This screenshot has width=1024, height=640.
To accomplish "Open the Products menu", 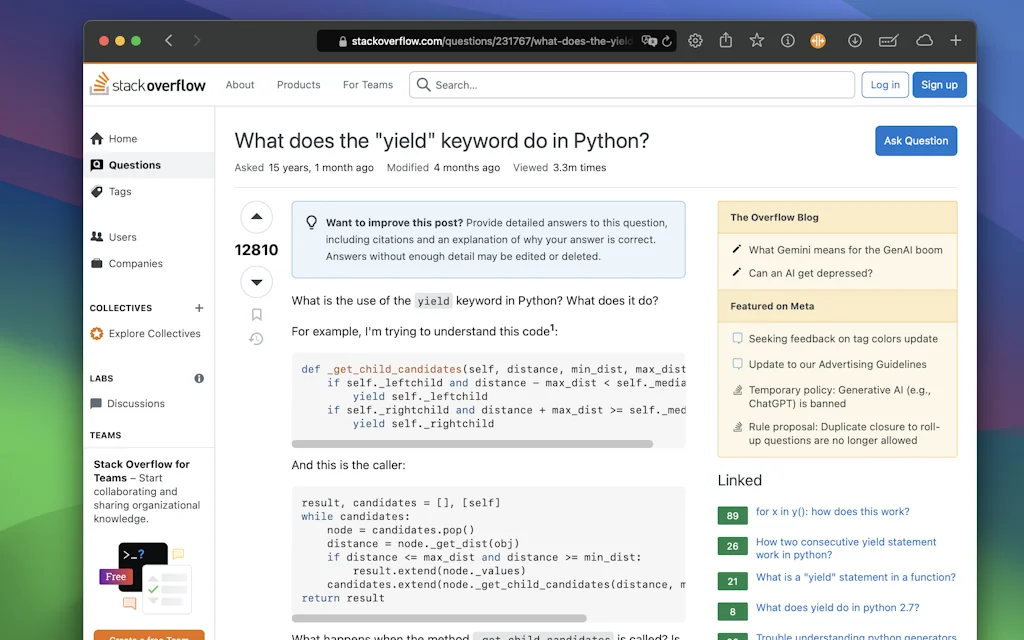I will [x=298, y=85].
